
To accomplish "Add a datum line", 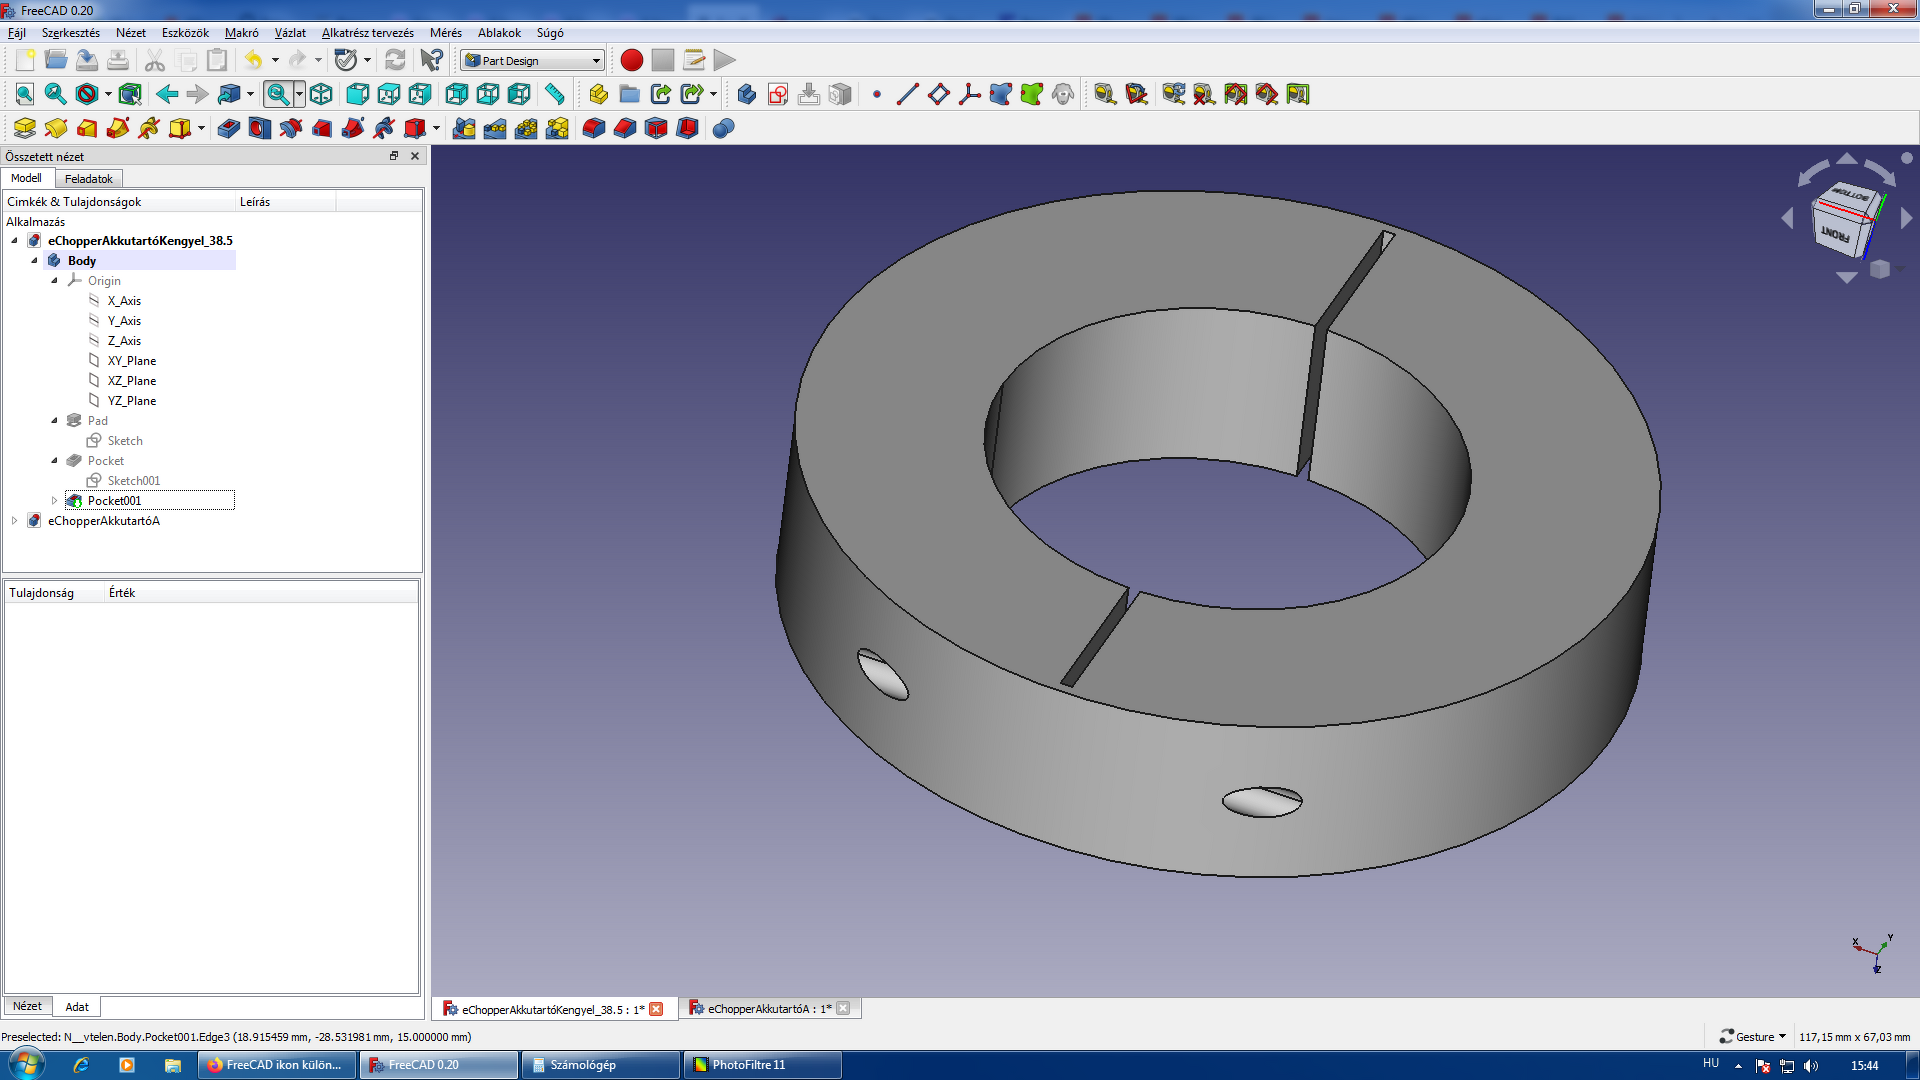I will (908, 94).
